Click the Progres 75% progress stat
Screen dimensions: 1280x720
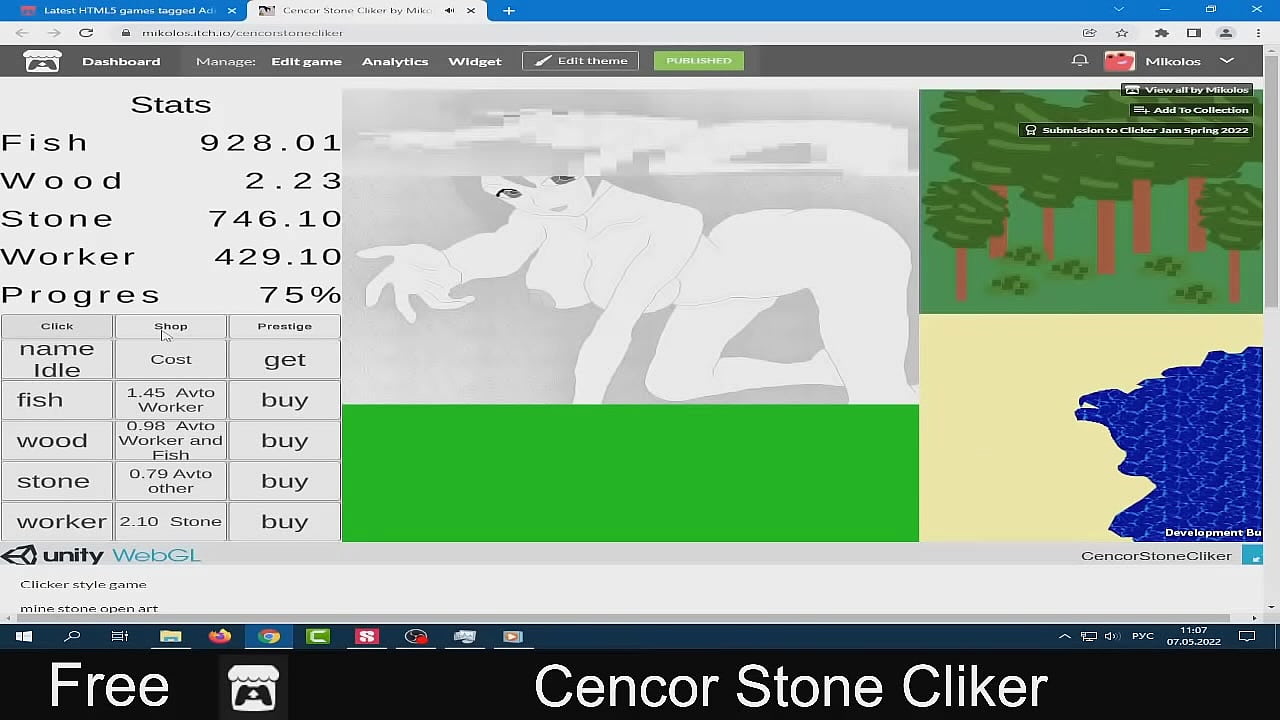point(170,293)
